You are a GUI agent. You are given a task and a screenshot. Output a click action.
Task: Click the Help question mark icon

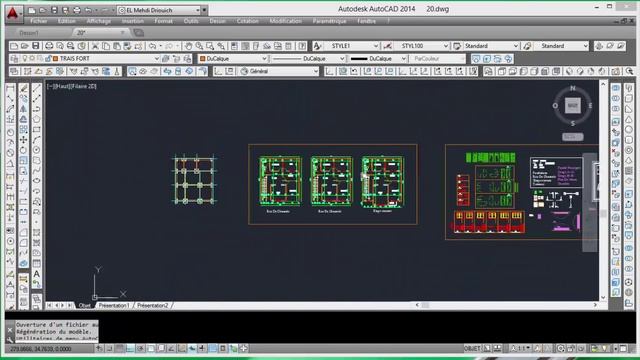pos(302,46)
